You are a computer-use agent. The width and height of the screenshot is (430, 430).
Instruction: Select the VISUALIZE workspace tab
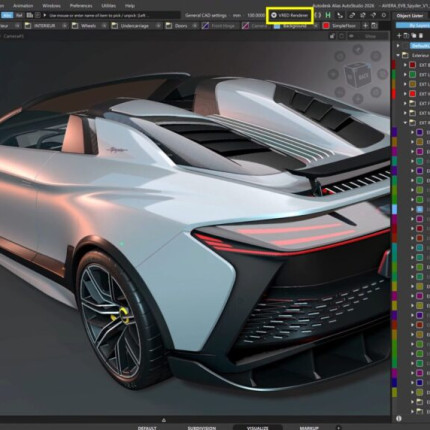pyautogui.click(x=257, y=428)
